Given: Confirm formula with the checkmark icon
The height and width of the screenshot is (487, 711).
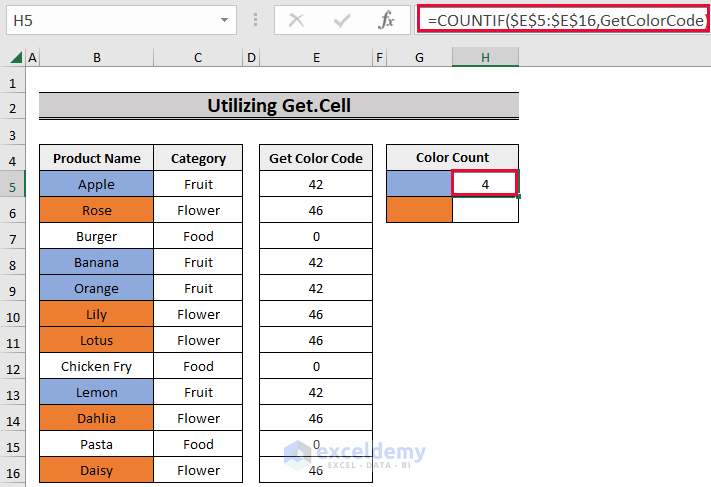Looking at the screenshot, I should coord(342,20).
